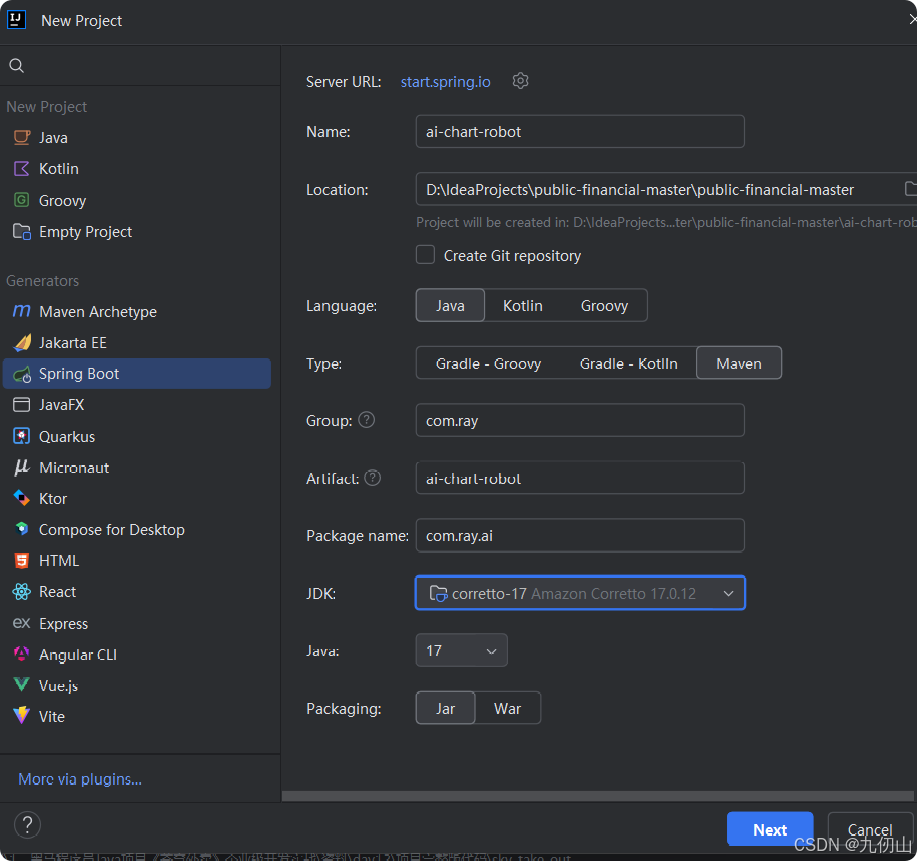Click the Quarkus logo icon
This screenshot has width=917, height=861.
click(x=22, y=436)
